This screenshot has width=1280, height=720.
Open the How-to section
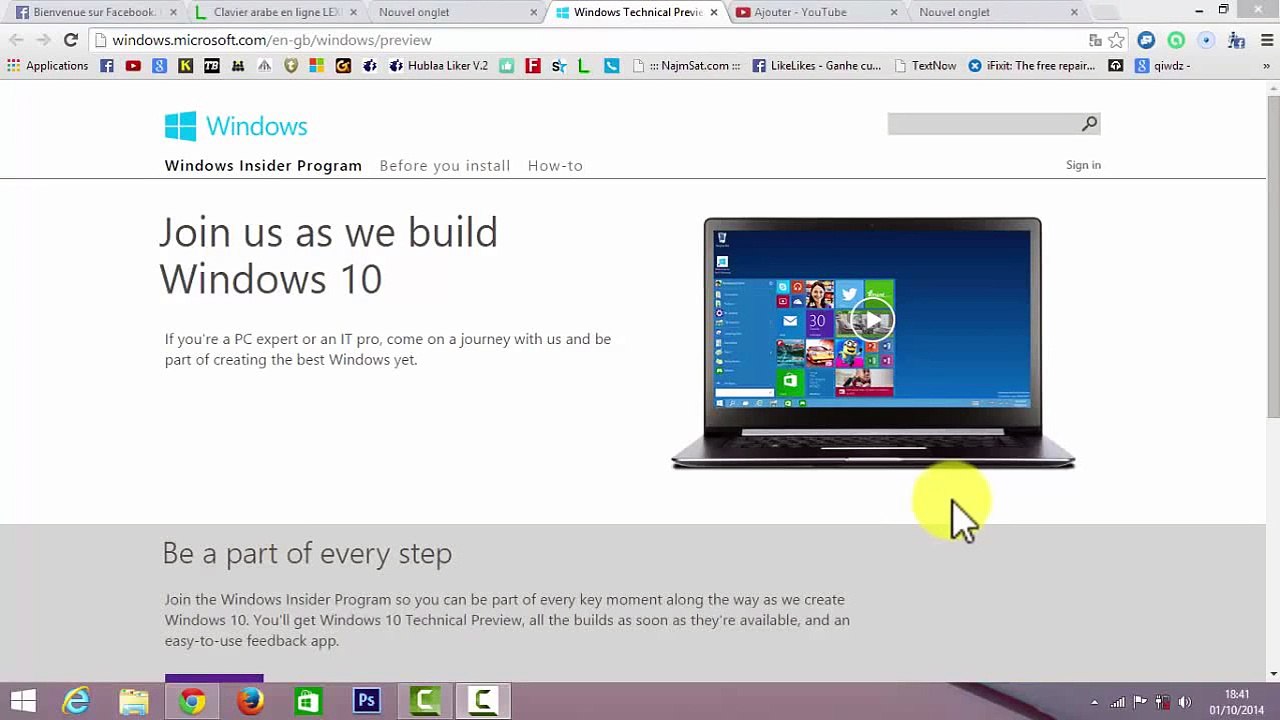point(555,166)
